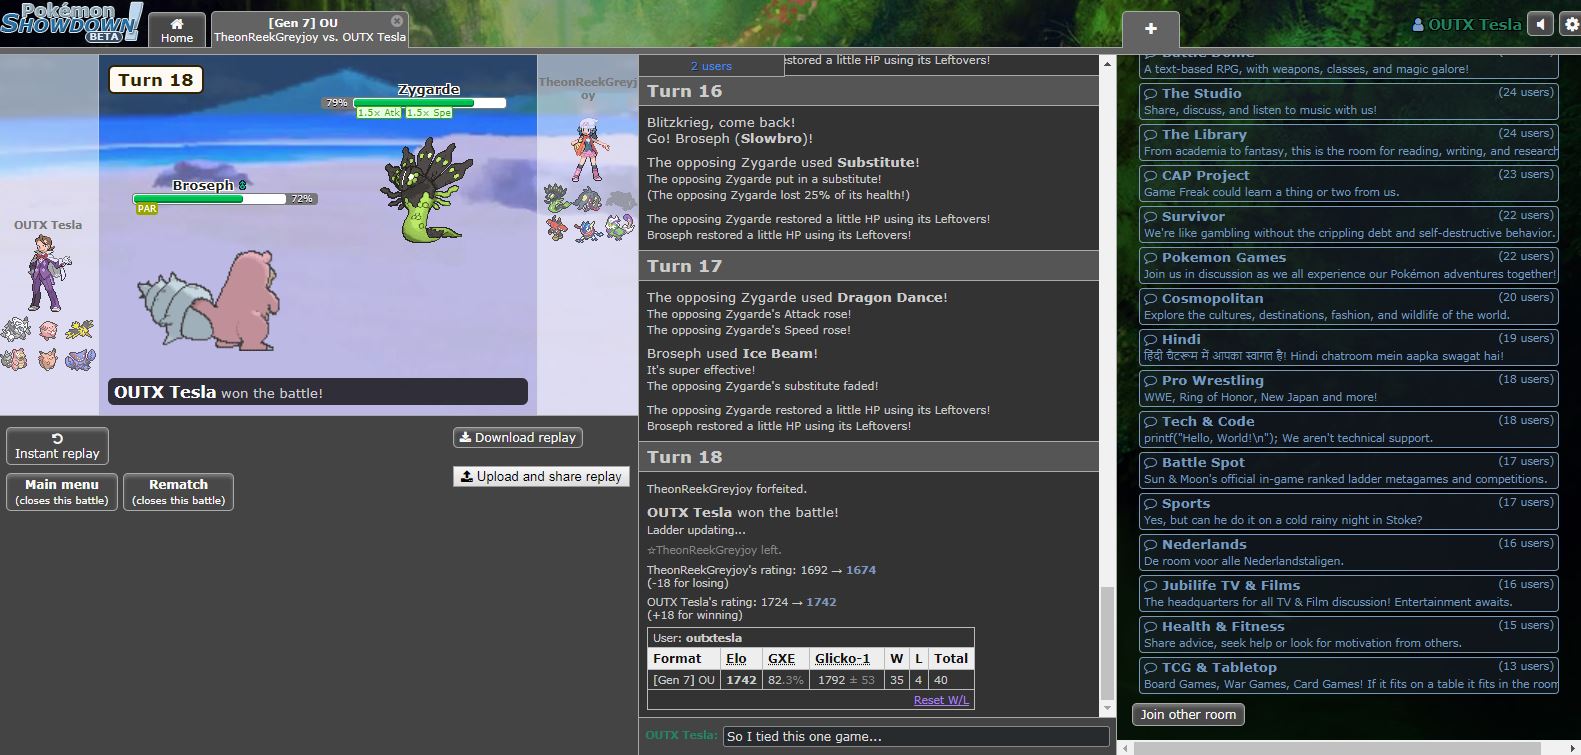This screenshot has height=755, width=1581.
Task: Open the Pokemon Games room
Action: [x=1349, y=265]
